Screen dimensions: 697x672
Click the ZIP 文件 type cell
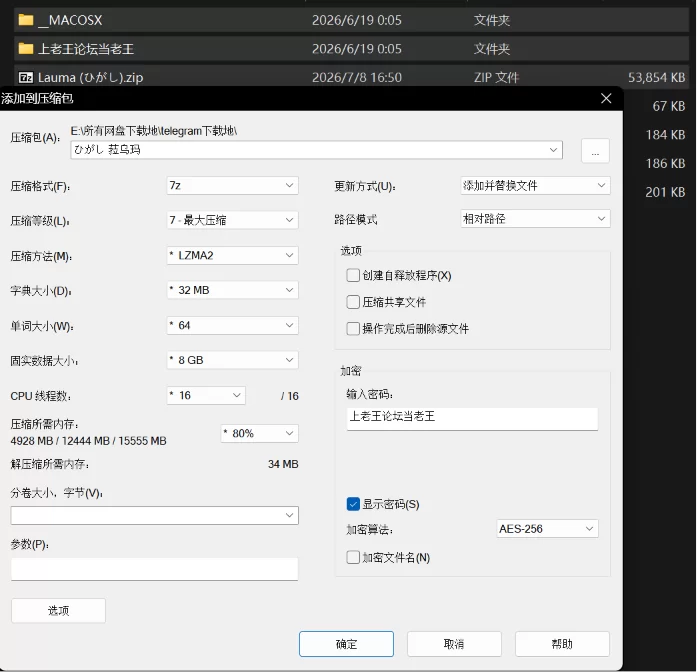point(497,77)
